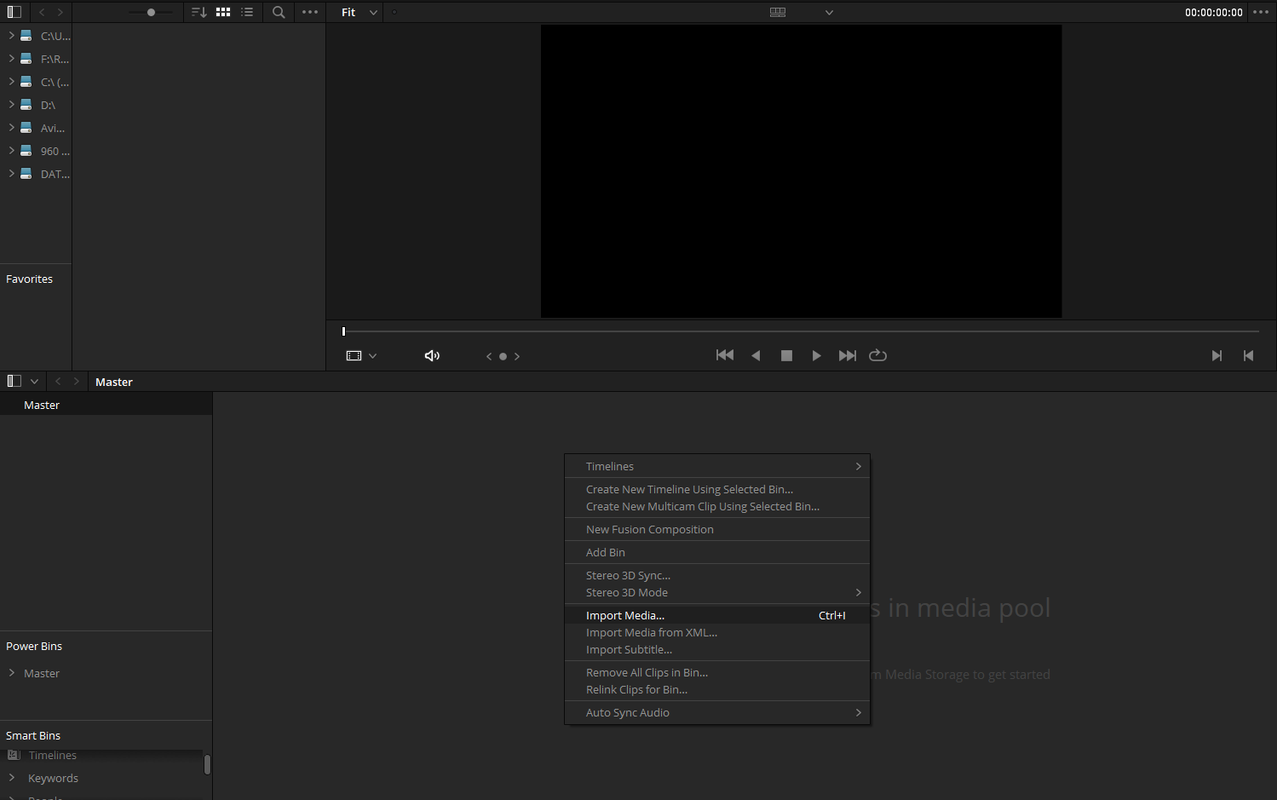This screenshot has height=800, width=1277.
Task: Go to last frame
Action: 847,355
